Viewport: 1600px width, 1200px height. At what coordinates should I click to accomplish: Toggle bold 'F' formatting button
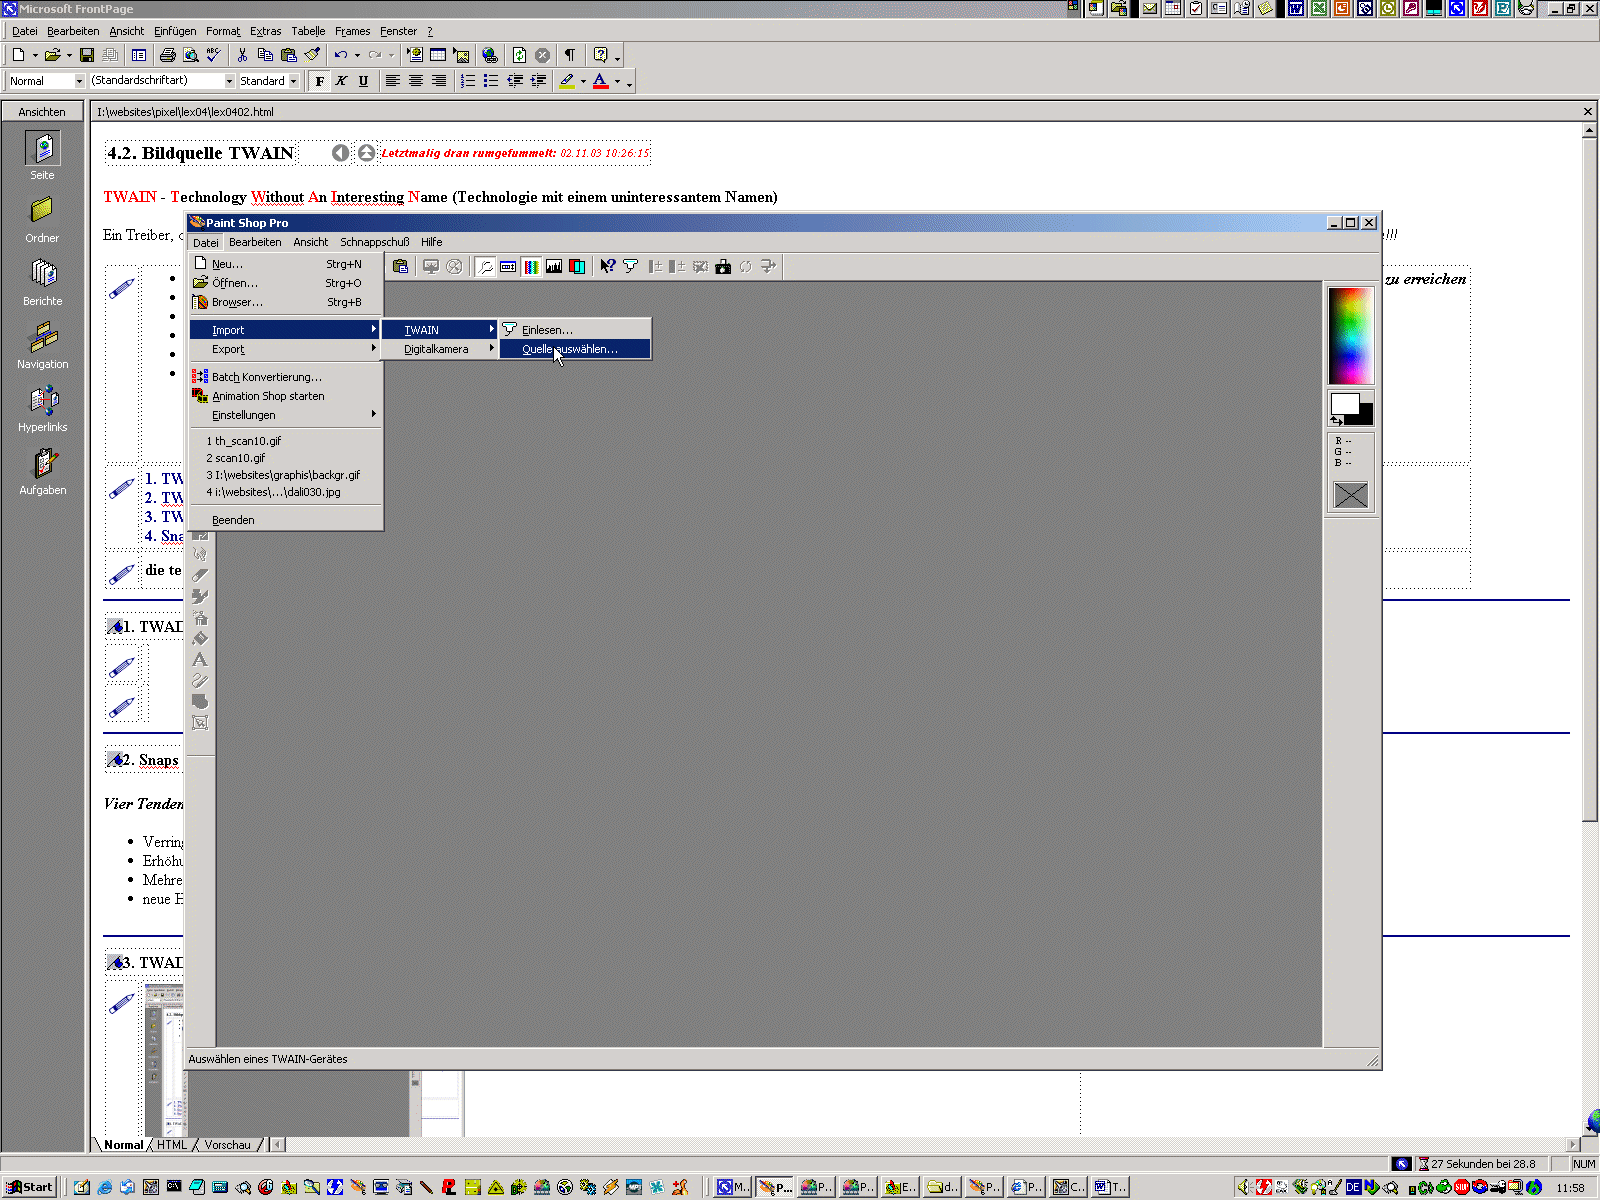[319, 81]
